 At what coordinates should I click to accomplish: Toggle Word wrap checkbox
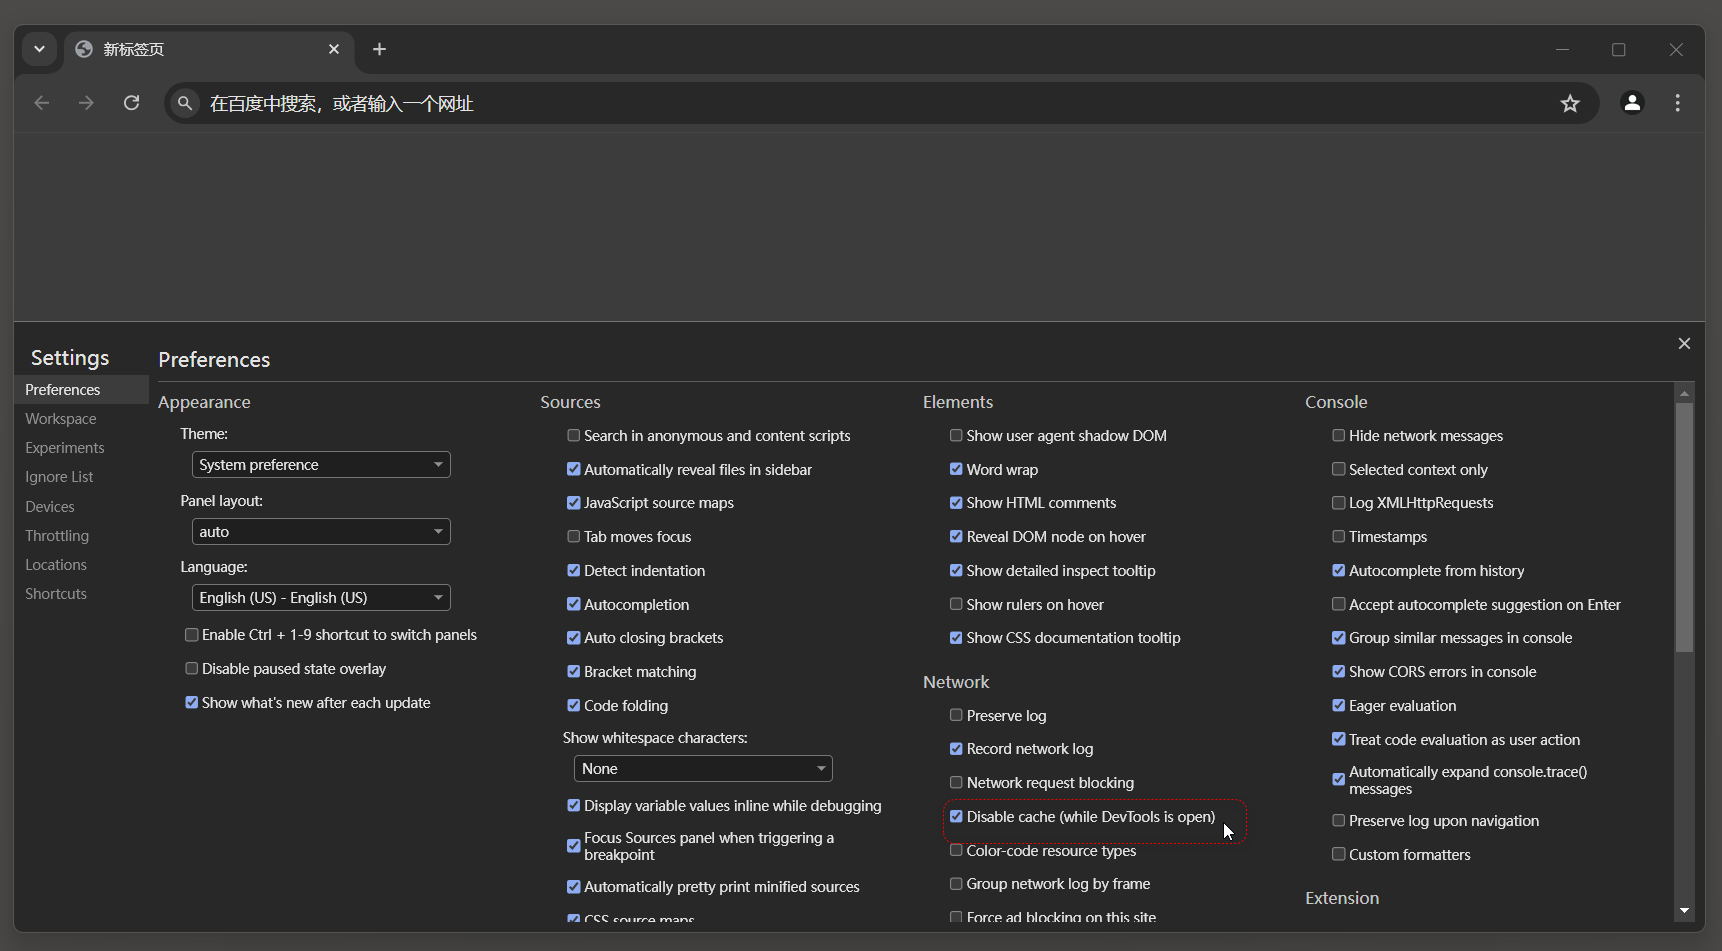click(956, 470)
